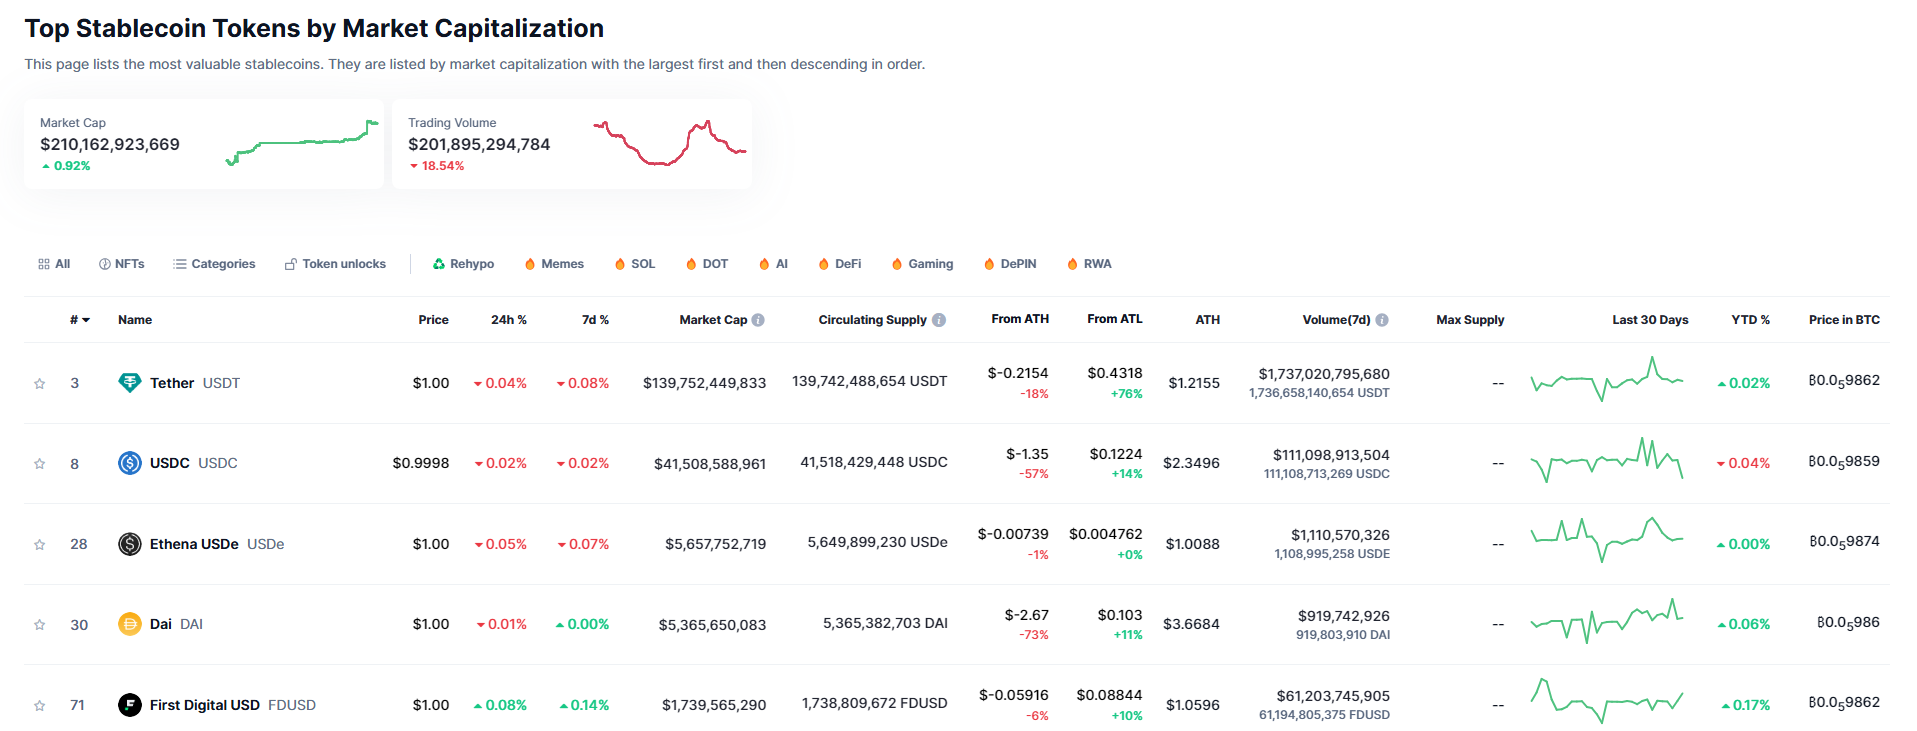Select the All filter tab

coord(54,264)
